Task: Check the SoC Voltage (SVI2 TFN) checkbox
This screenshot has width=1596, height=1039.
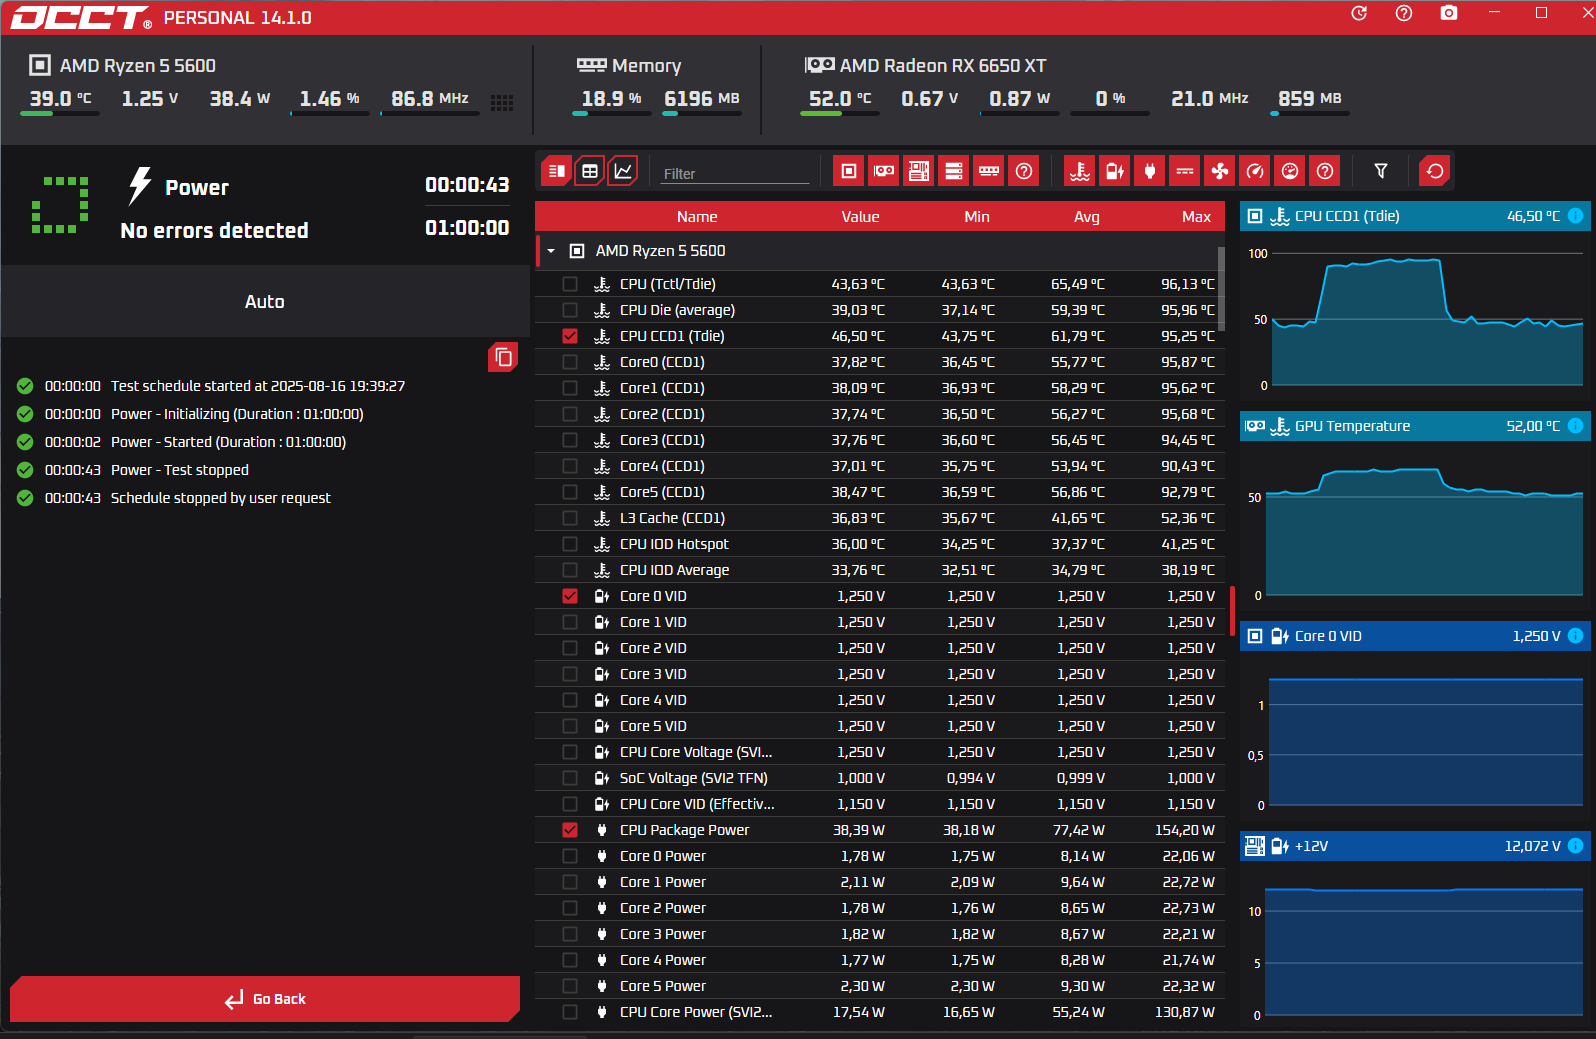Action: pos(570,778)
